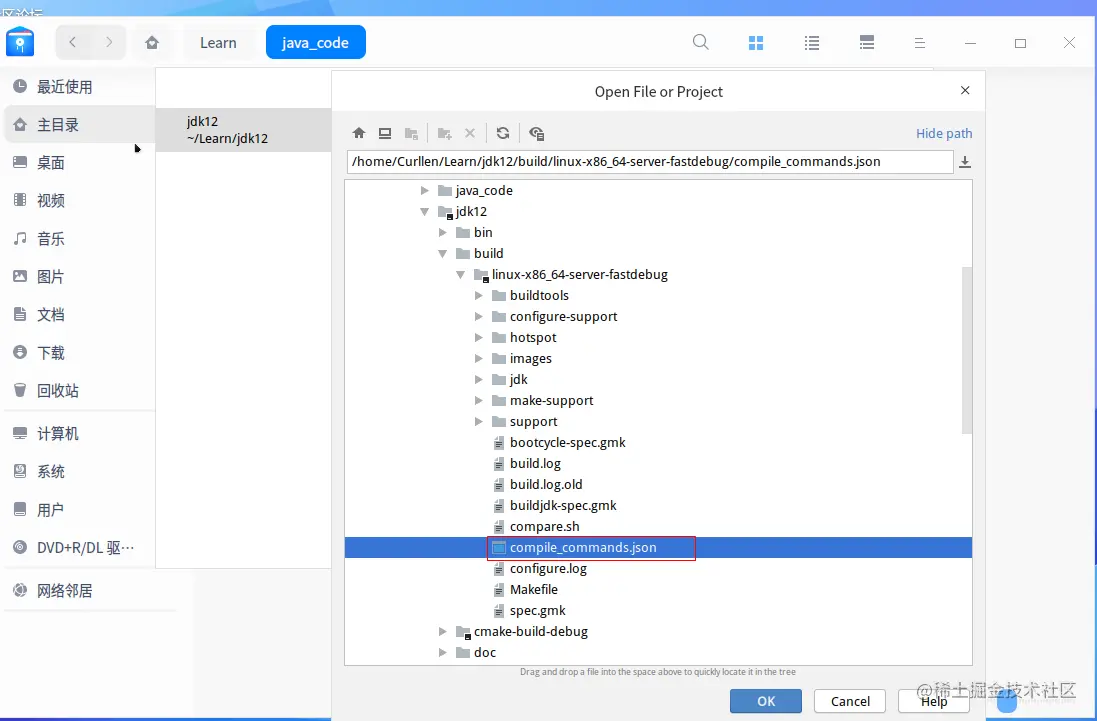Screen dimensions: 1097x721
Task: Open 桌面 in file manager sidebar
Action: 78,162
